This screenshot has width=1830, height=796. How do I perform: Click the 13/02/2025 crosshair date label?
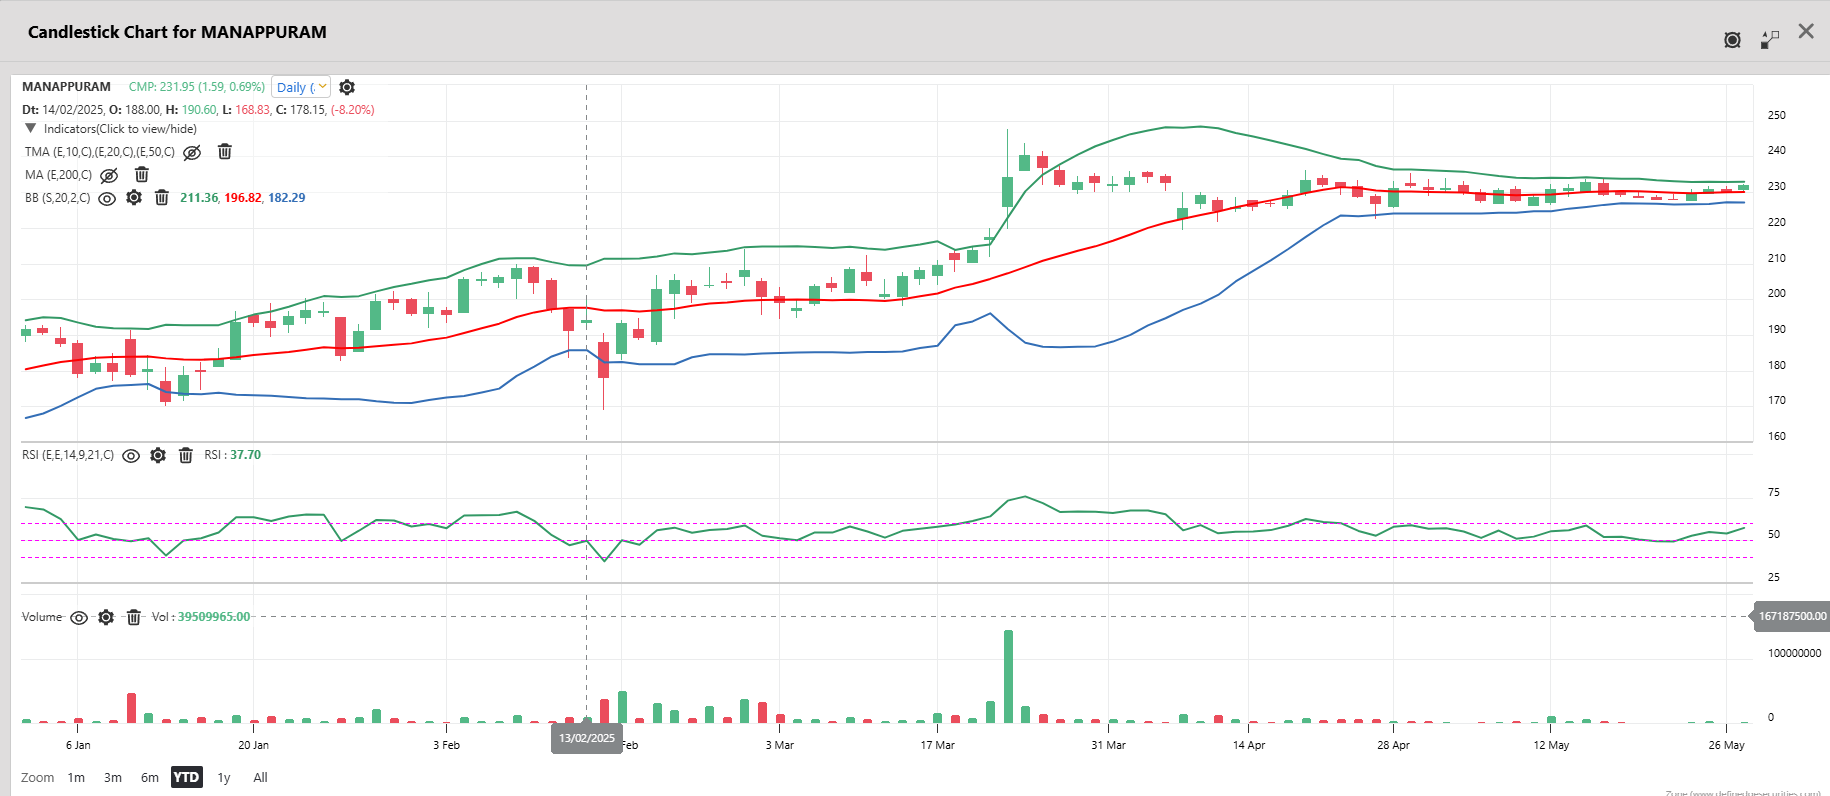point(587,738)
